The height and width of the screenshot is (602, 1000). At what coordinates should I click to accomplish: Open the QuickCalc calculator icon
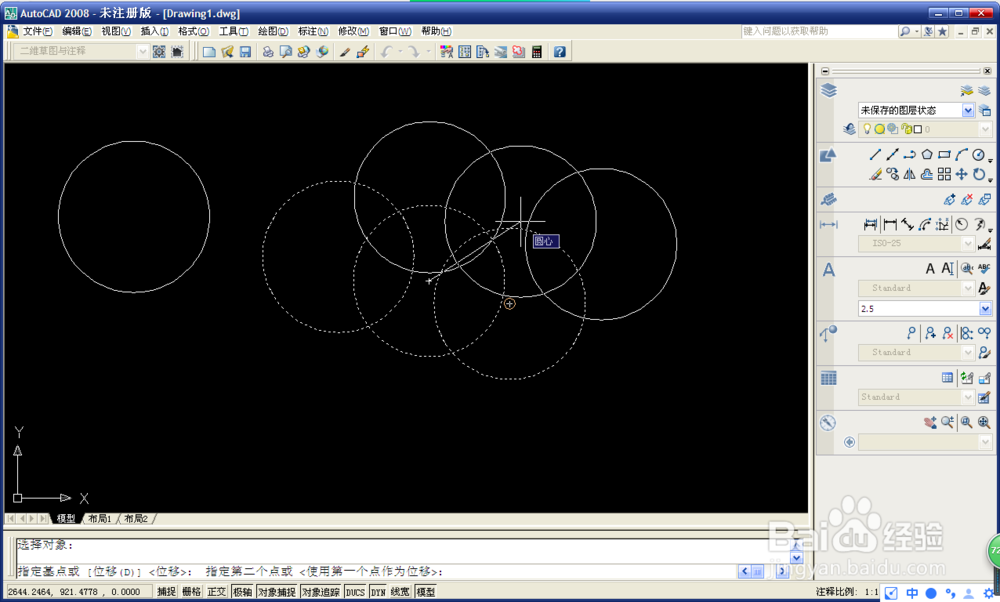click(536, 52)
